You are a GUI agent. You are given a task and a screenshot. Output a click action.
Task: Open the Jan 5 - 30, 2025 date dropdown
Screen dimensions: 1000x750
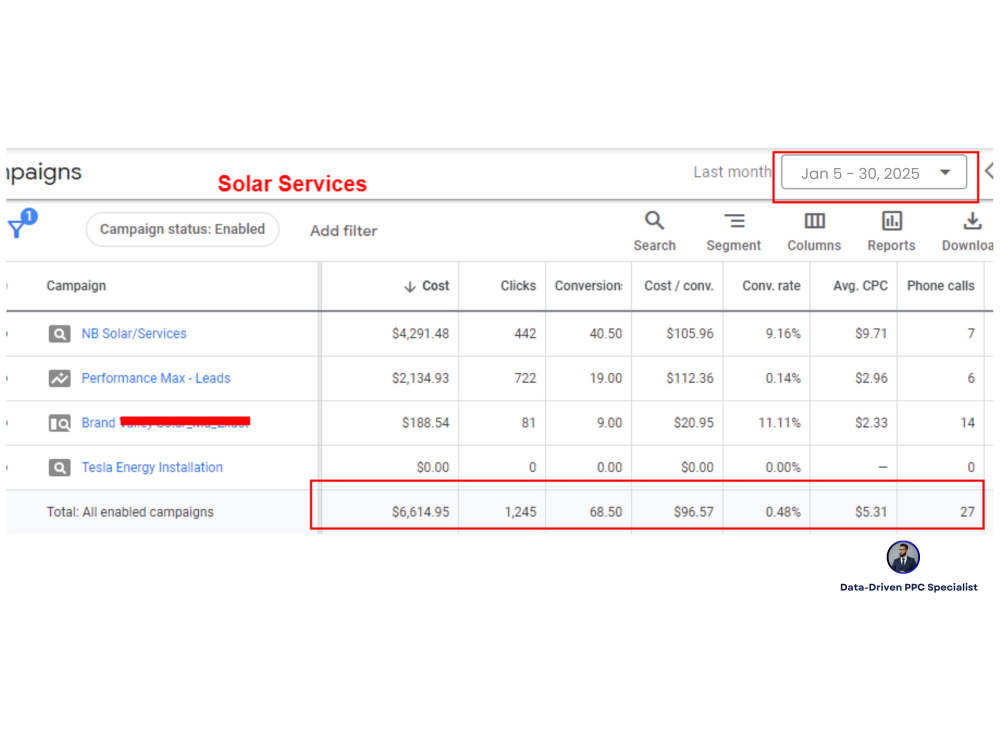click(874, 173)
